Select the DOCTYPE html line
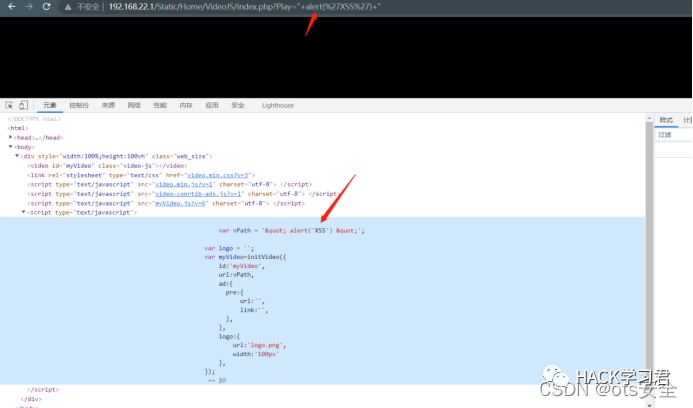This screenshot has width=693, height=408. click(x=34, y=119)
